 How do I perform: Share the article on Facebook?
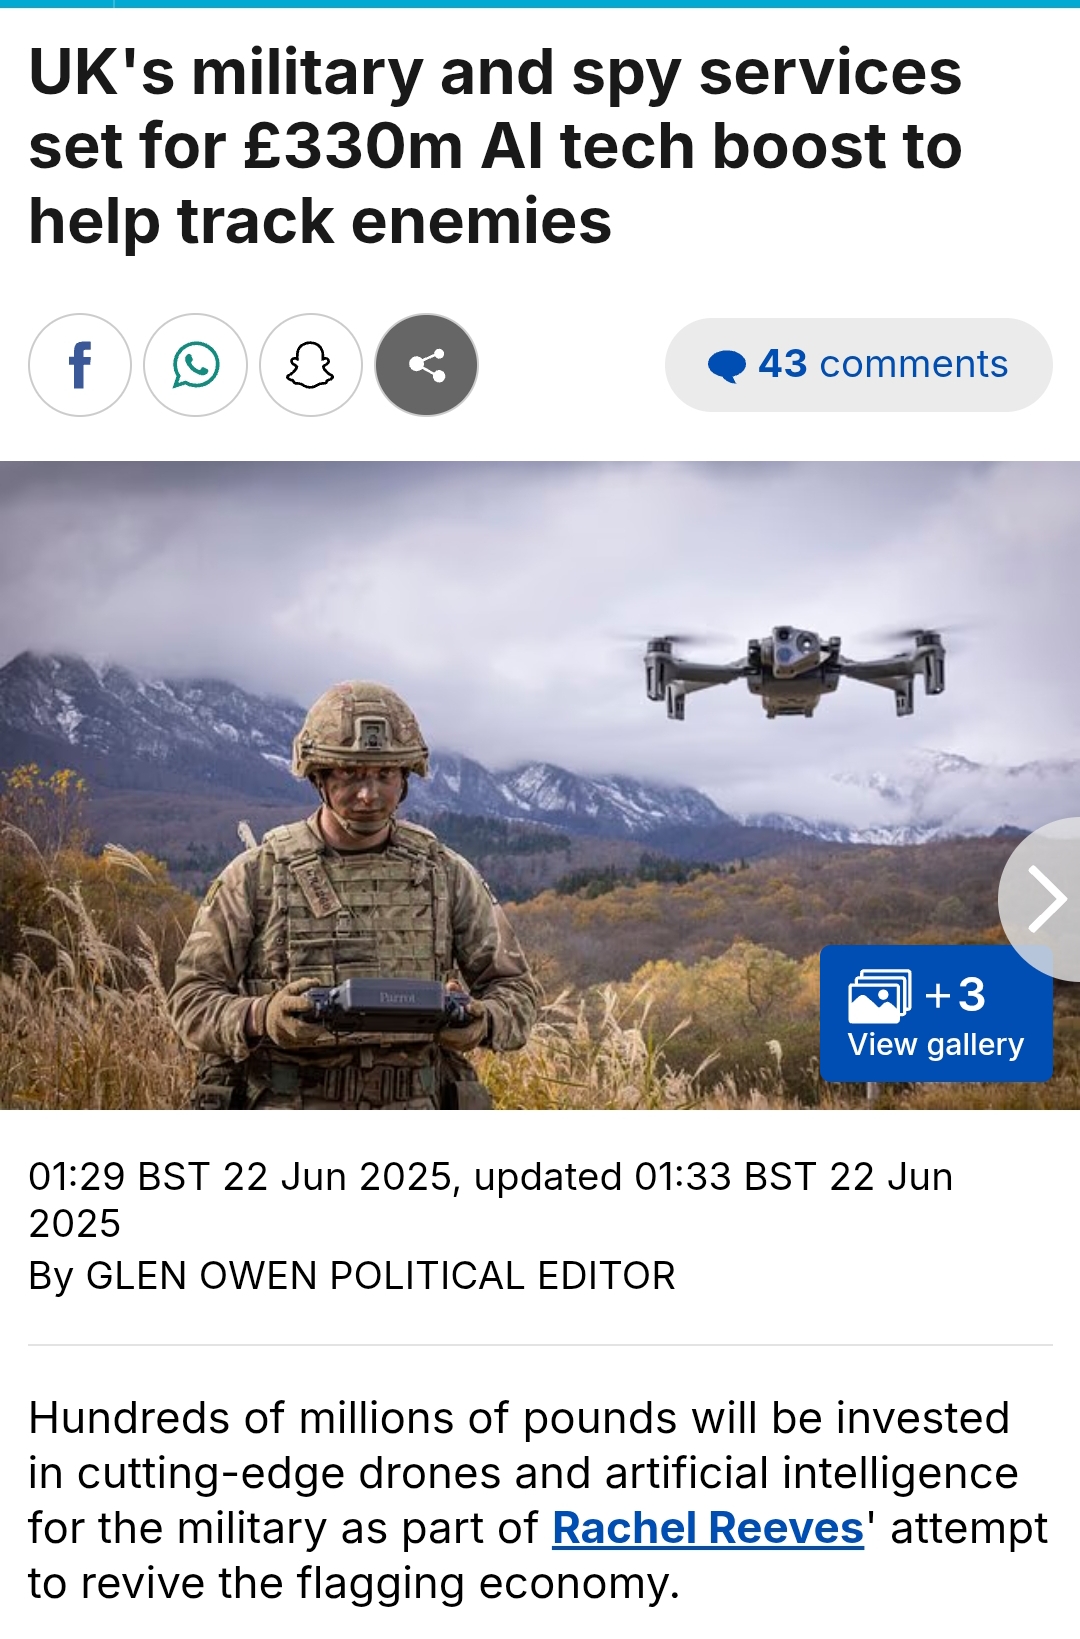tap(80, 365)
